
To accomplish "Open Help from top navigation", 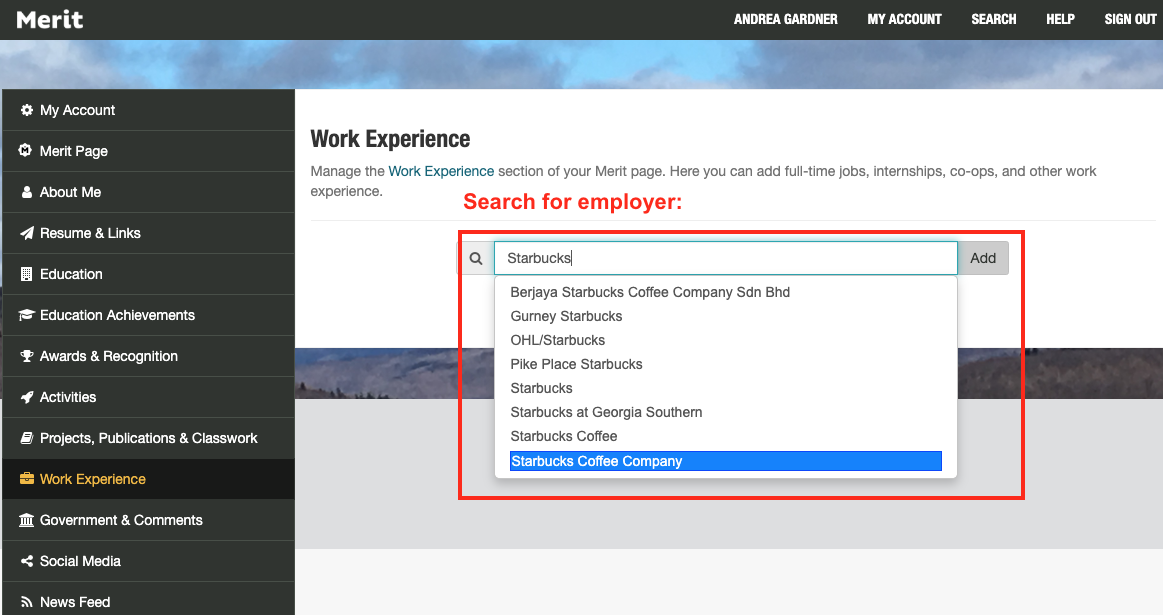I will [x=1060, y=19].
